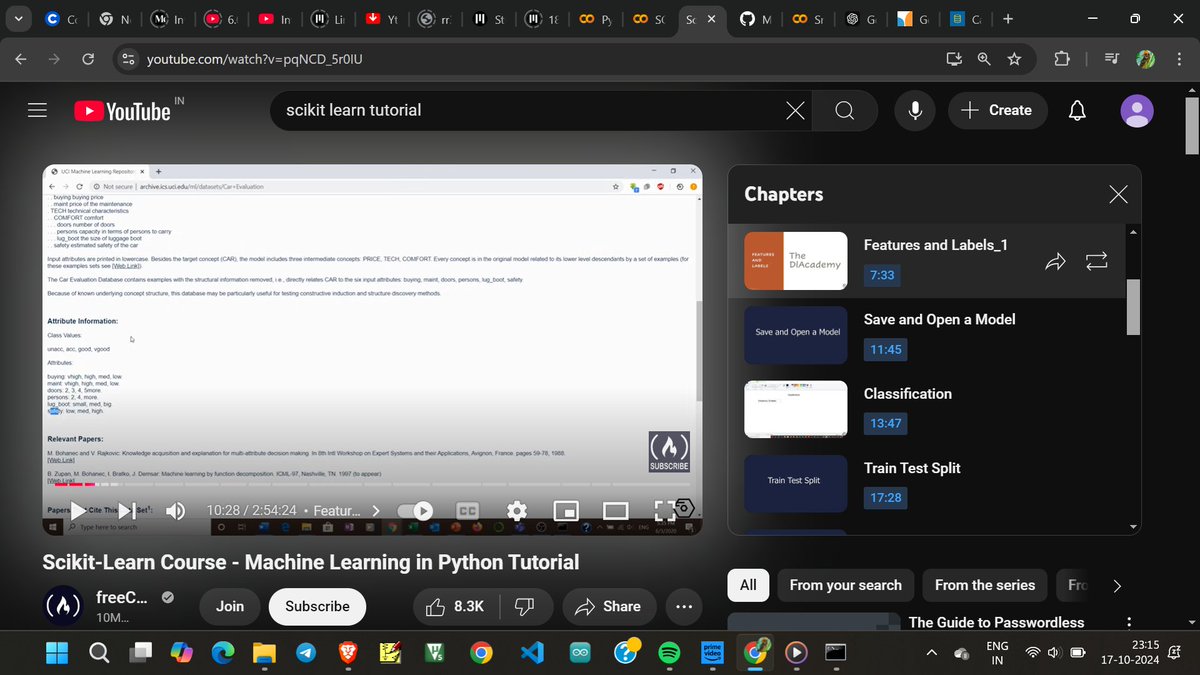Share the video
This screenshot has height=675, width=1200.
tap(607, 606)
